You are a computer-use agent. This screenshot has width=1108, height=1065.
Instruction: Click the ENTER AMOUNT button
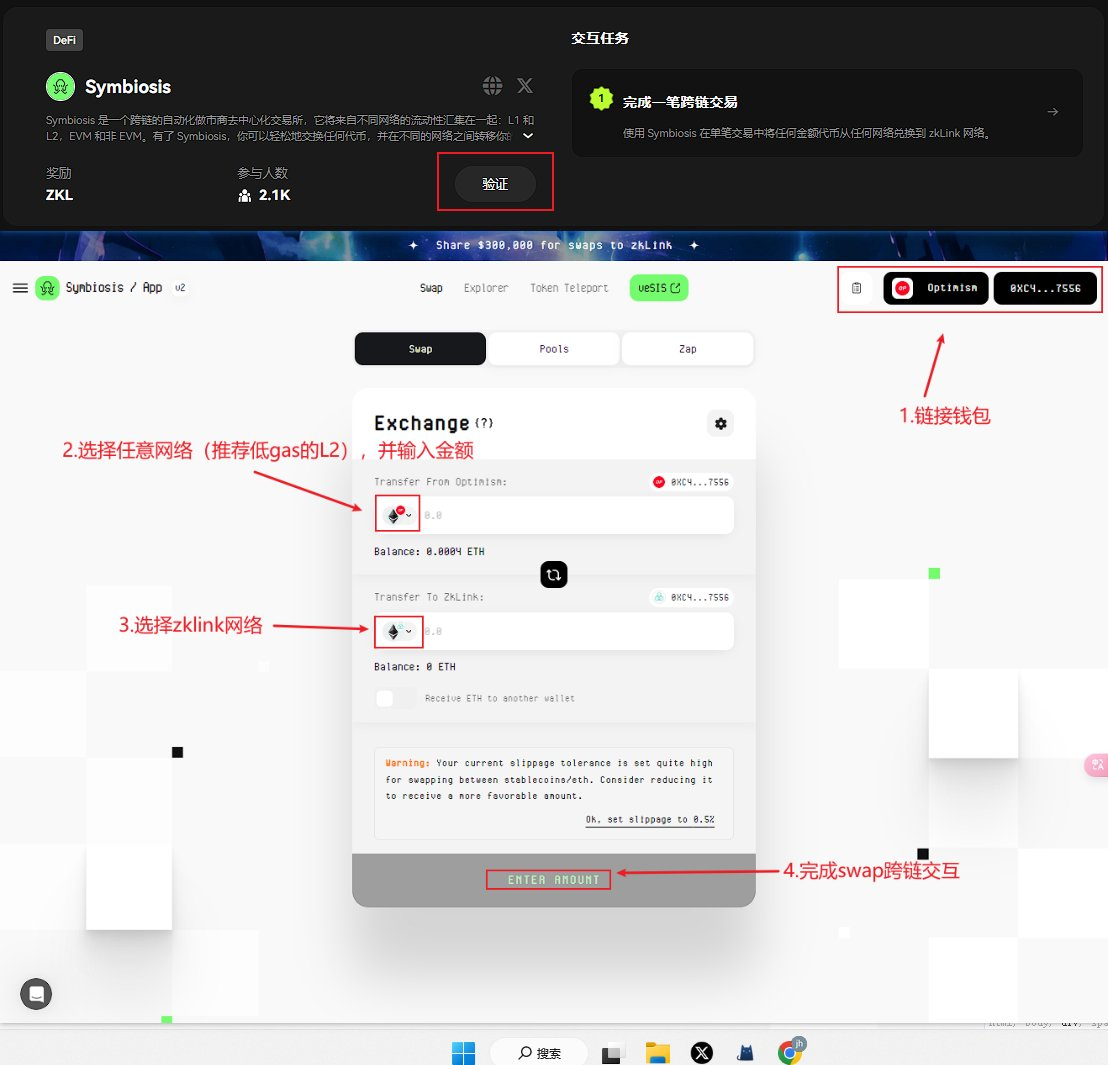click(553, 880)
